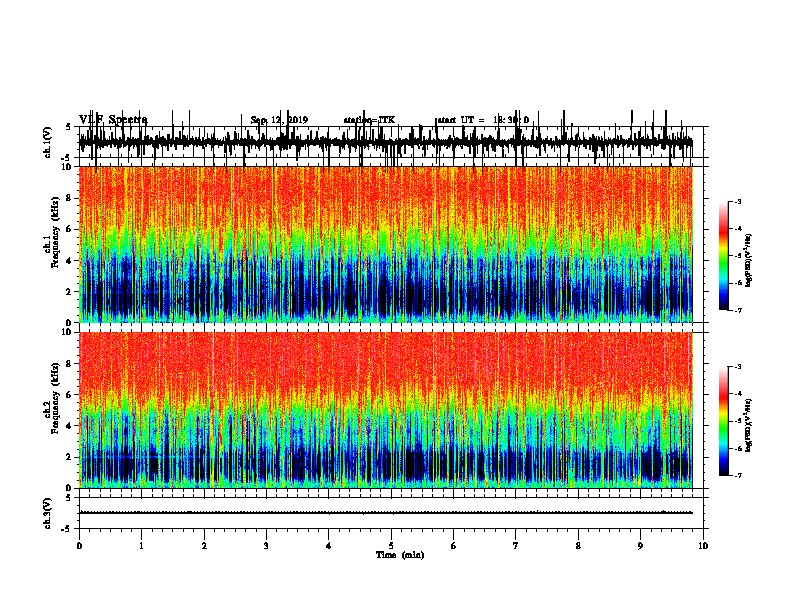This screenshot has height=612, width=792.
Task: Click the ch.1(V) waveform axis label
Action: tap(48, 142)
